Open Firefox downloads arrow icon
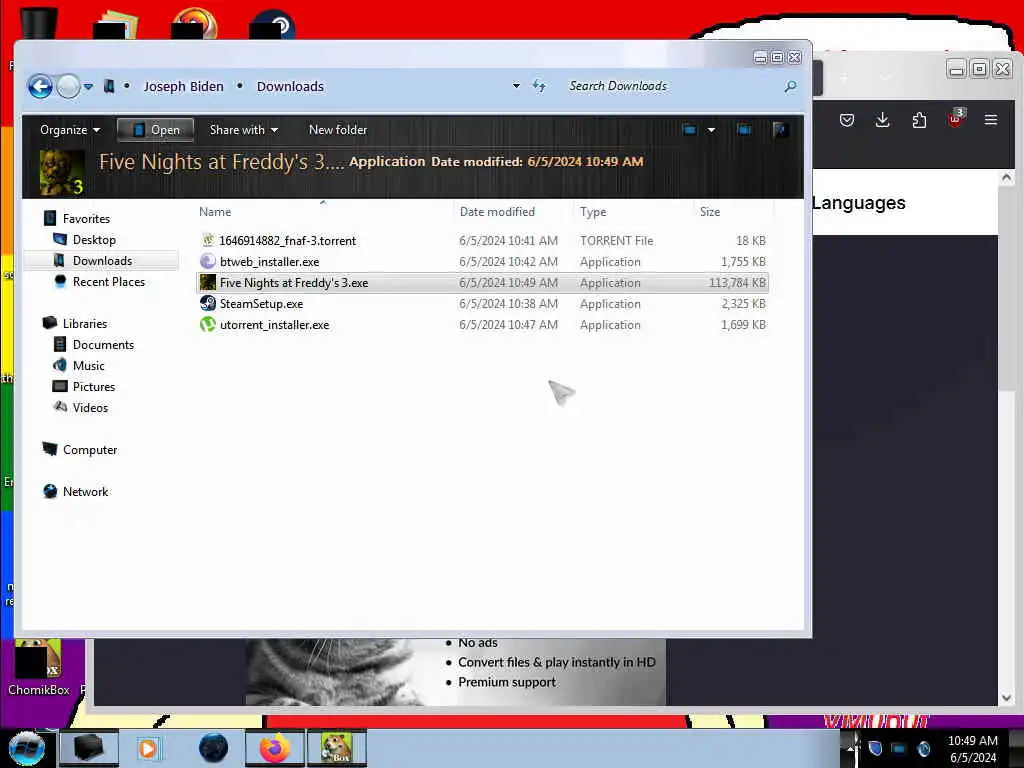Viewport: 1024px width, 768px height. (882, 120)
